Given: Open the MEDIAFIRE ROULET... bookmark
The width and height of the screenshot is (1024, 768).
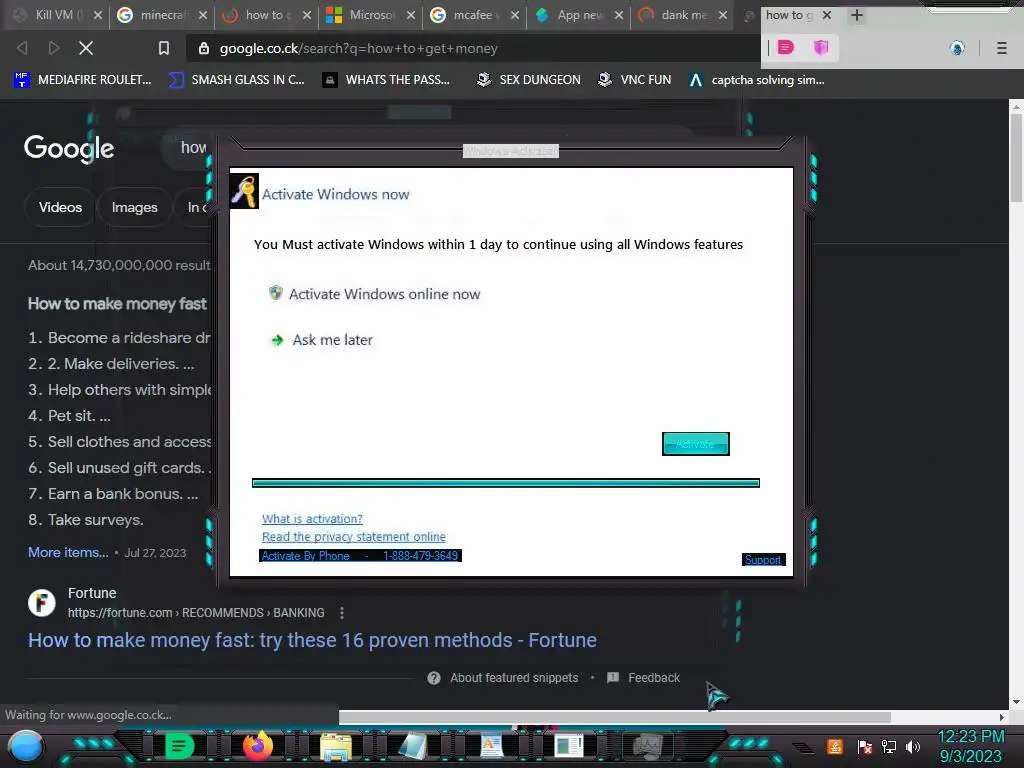Looking at the screenshot, I should click(82, 80).
